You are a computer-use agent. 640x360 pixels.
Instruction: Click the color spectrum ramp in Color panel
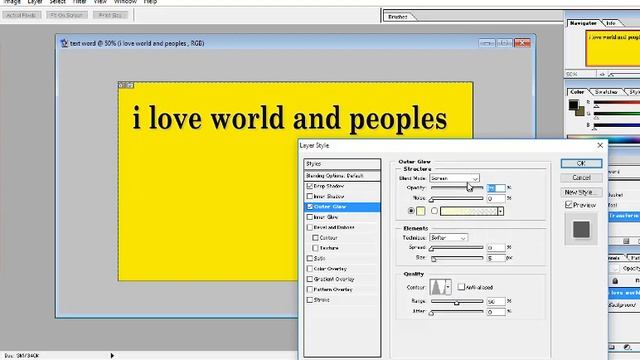(x=604, y=140)
